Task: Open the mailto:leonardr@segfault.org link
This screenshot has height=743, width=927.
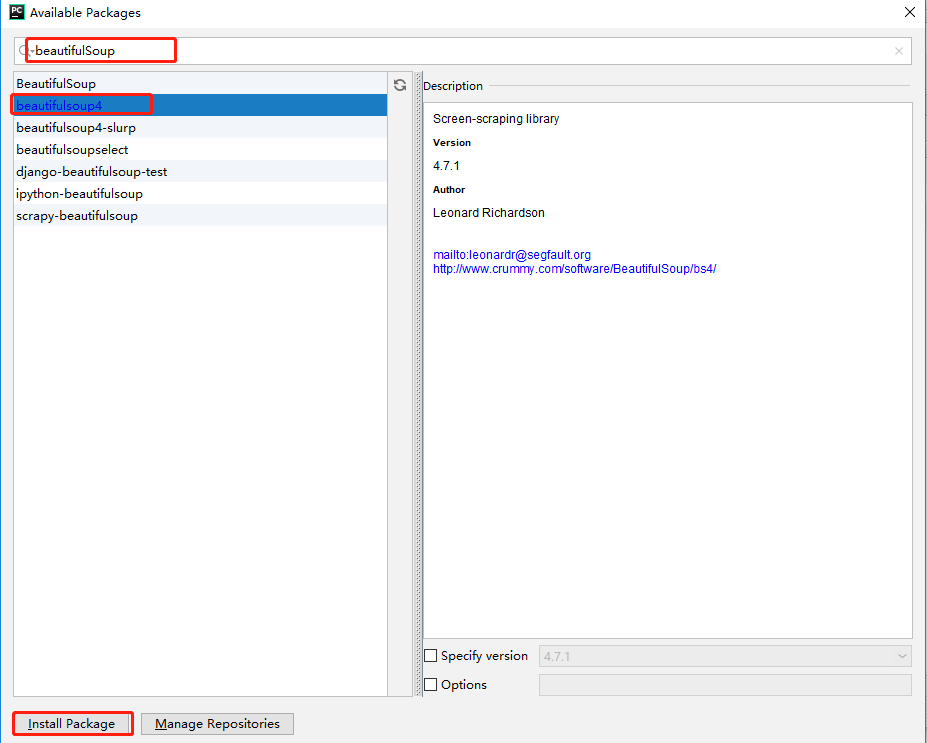Action: [x=512, y=255]
